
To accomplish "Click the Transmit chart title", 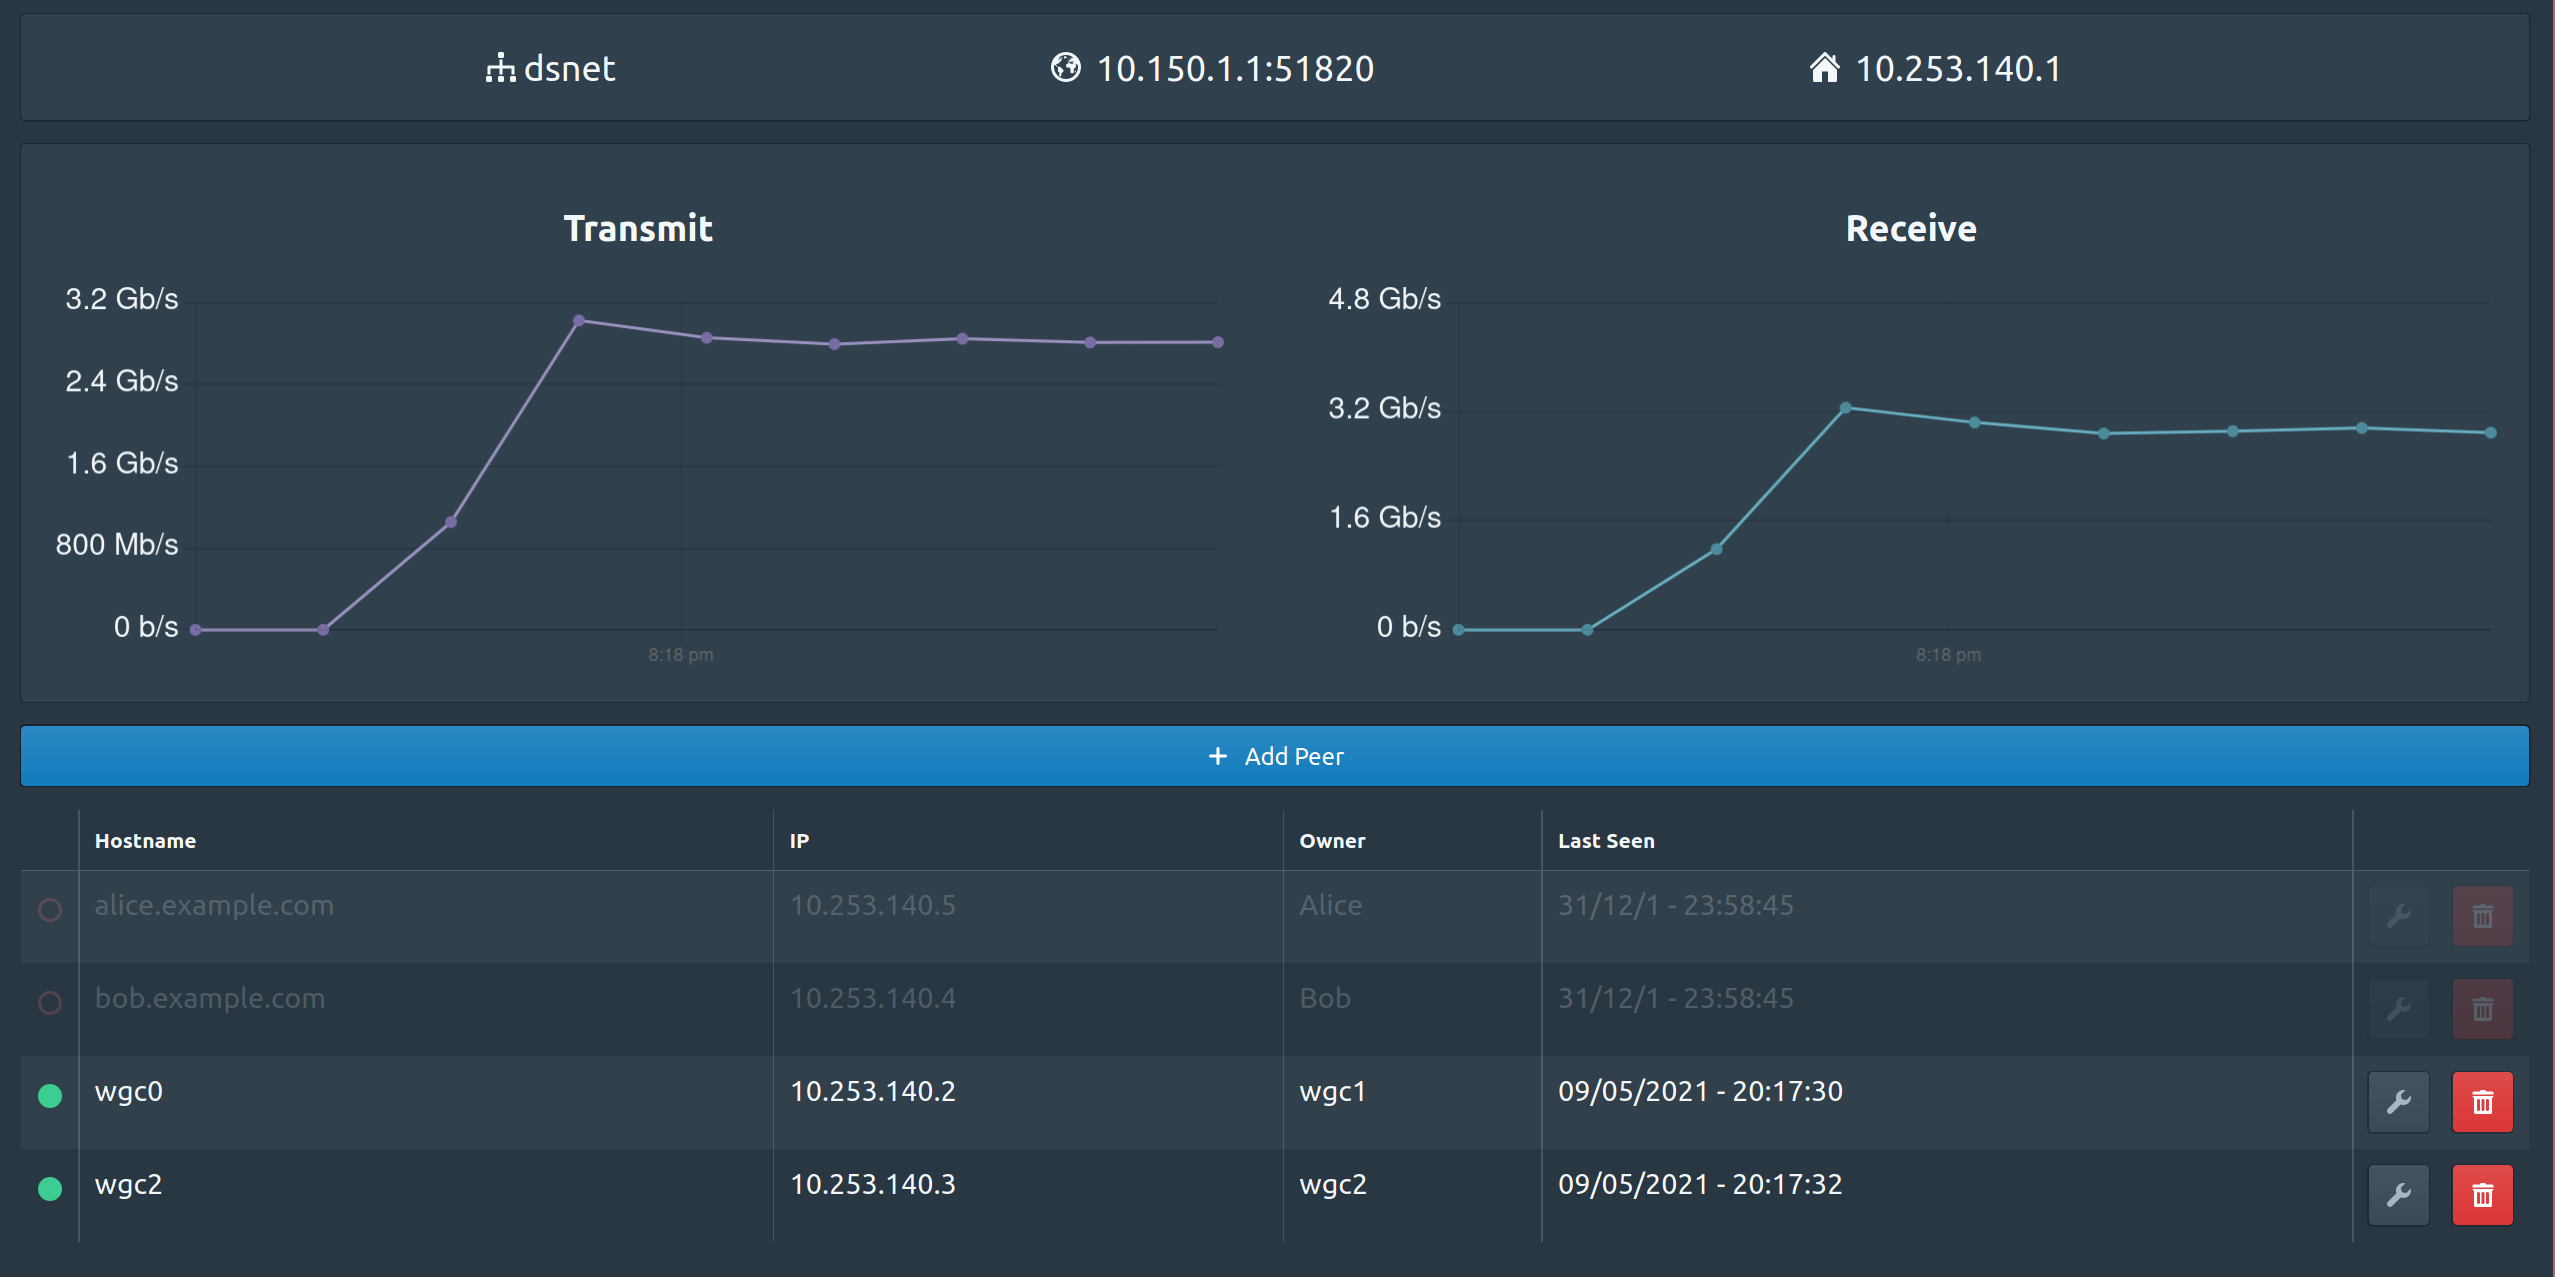I will coord(638,228).
